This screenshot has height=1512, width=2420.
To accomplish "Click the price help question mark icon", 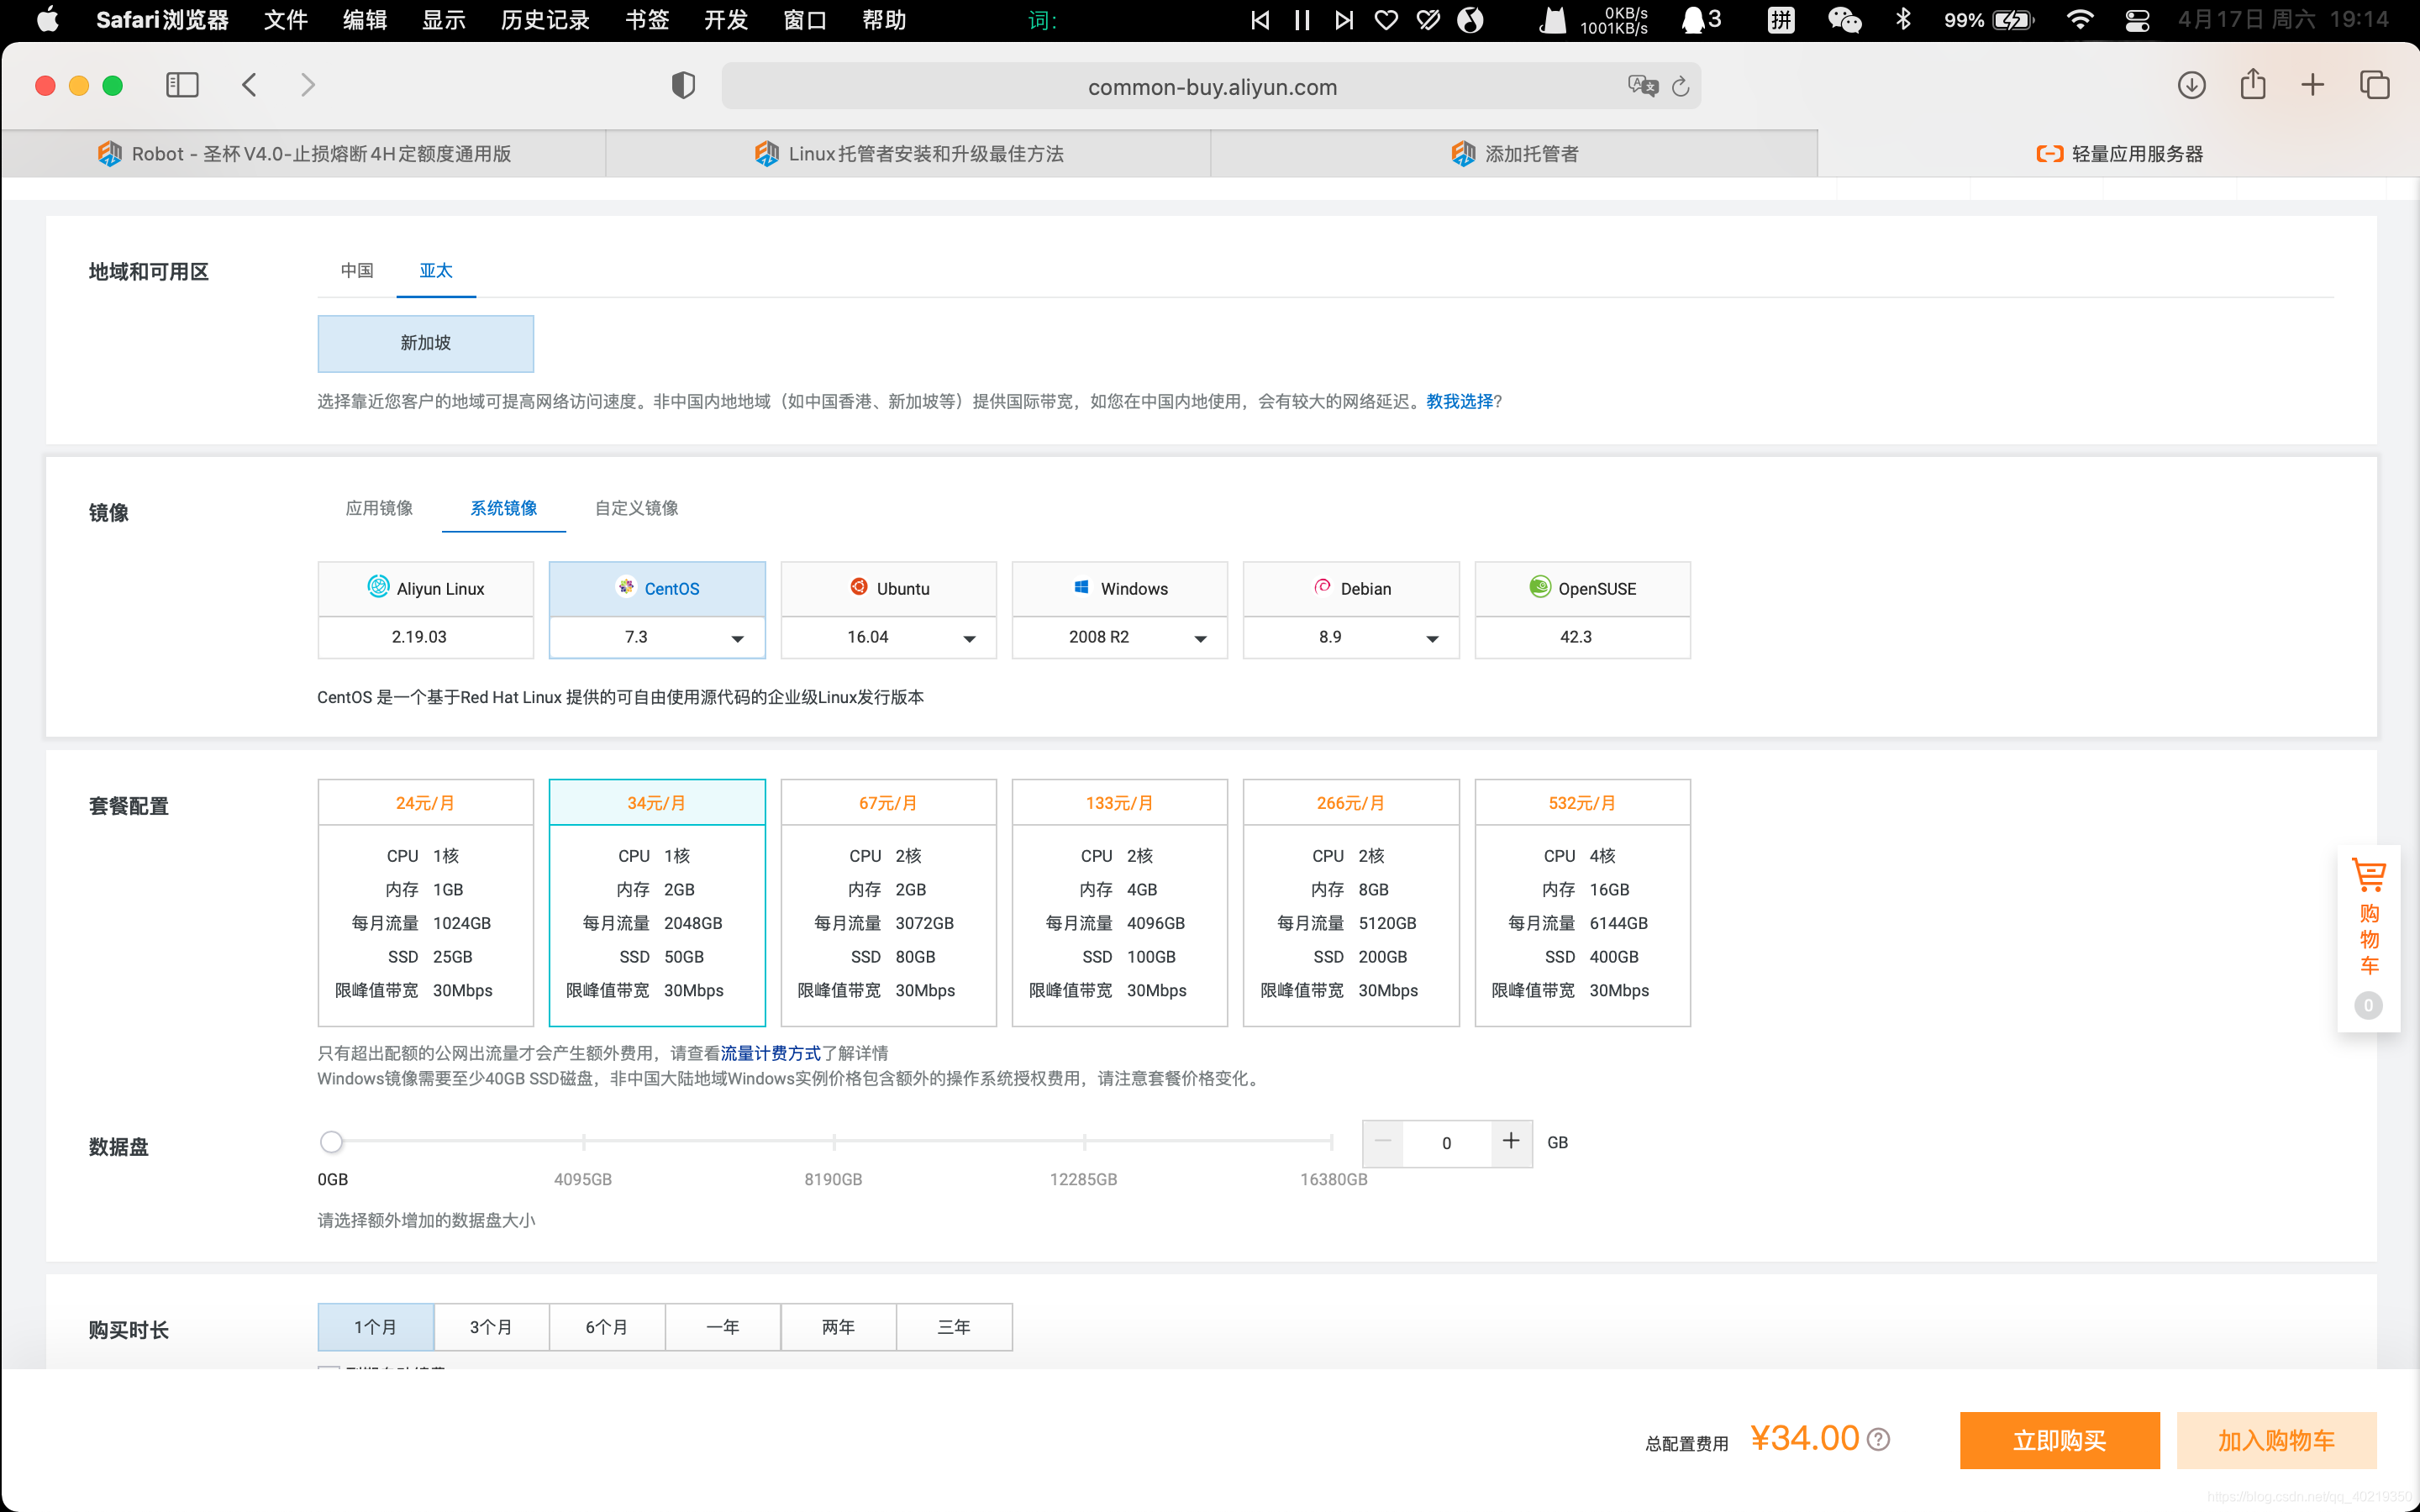I will [x=1879, y=1439].
